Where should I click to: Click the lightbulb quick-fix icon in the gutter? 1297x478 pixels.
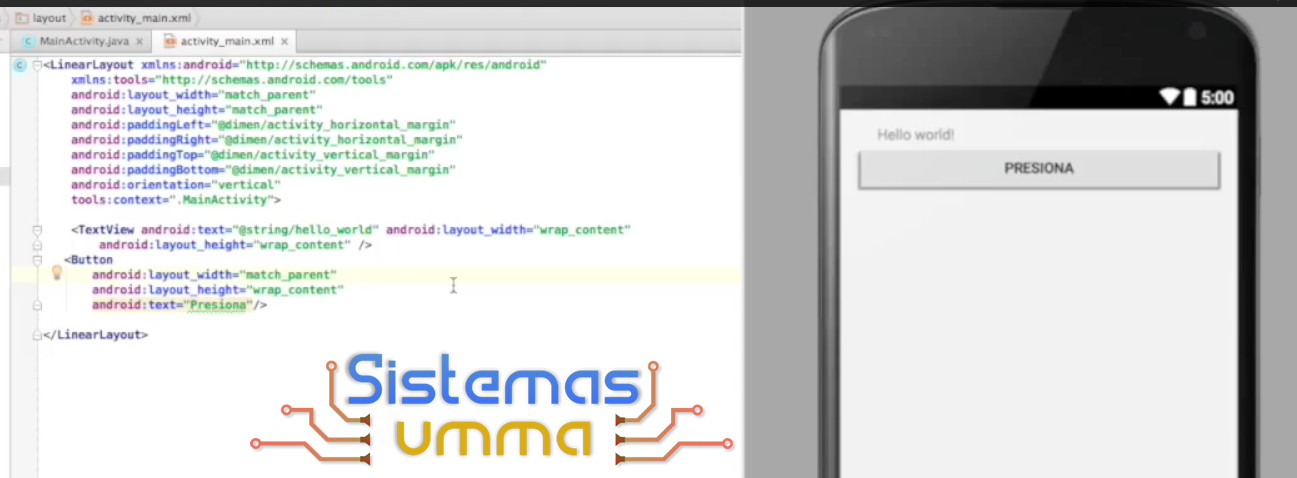57,273
